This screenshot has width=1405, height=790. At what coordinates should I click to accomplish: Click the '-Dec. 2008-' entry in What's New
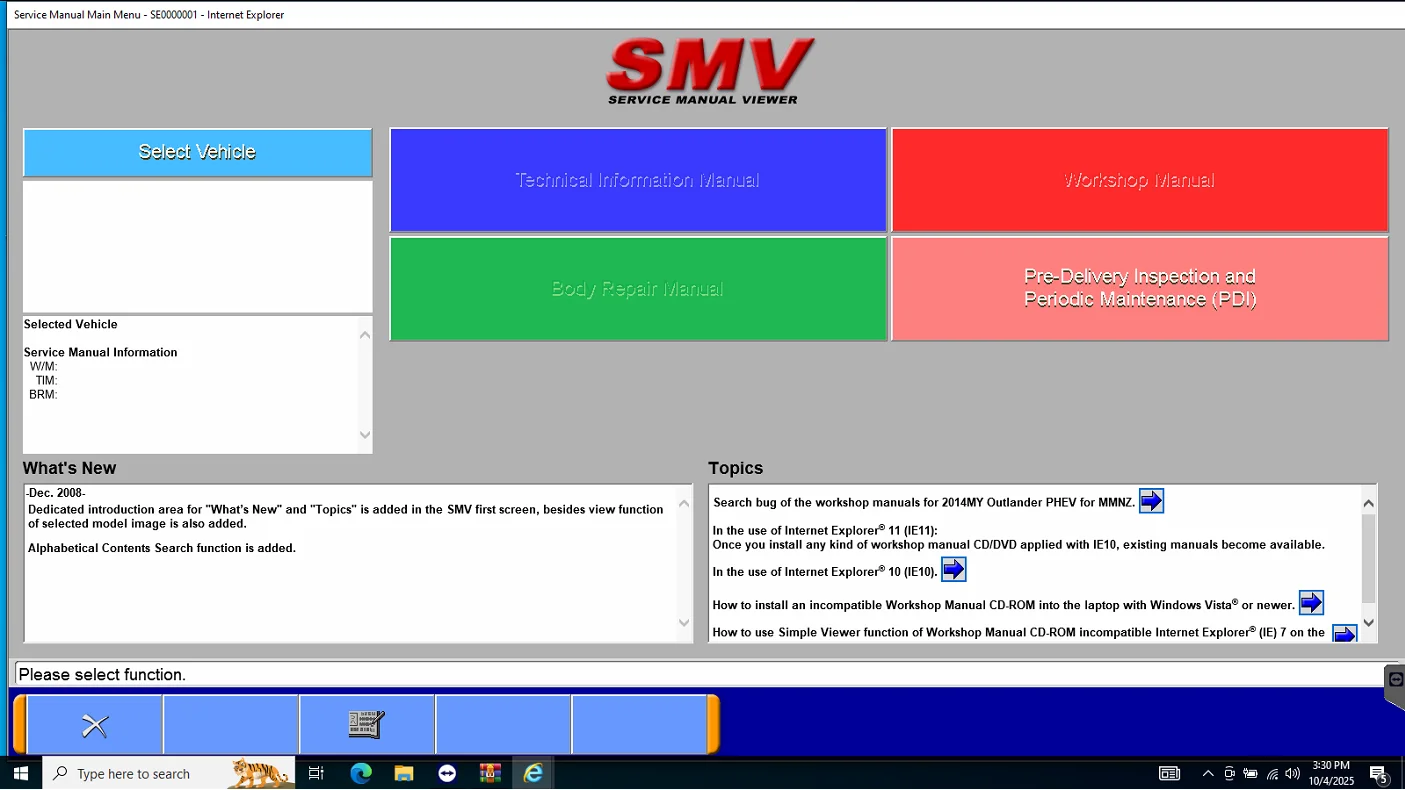click(56, 493)
